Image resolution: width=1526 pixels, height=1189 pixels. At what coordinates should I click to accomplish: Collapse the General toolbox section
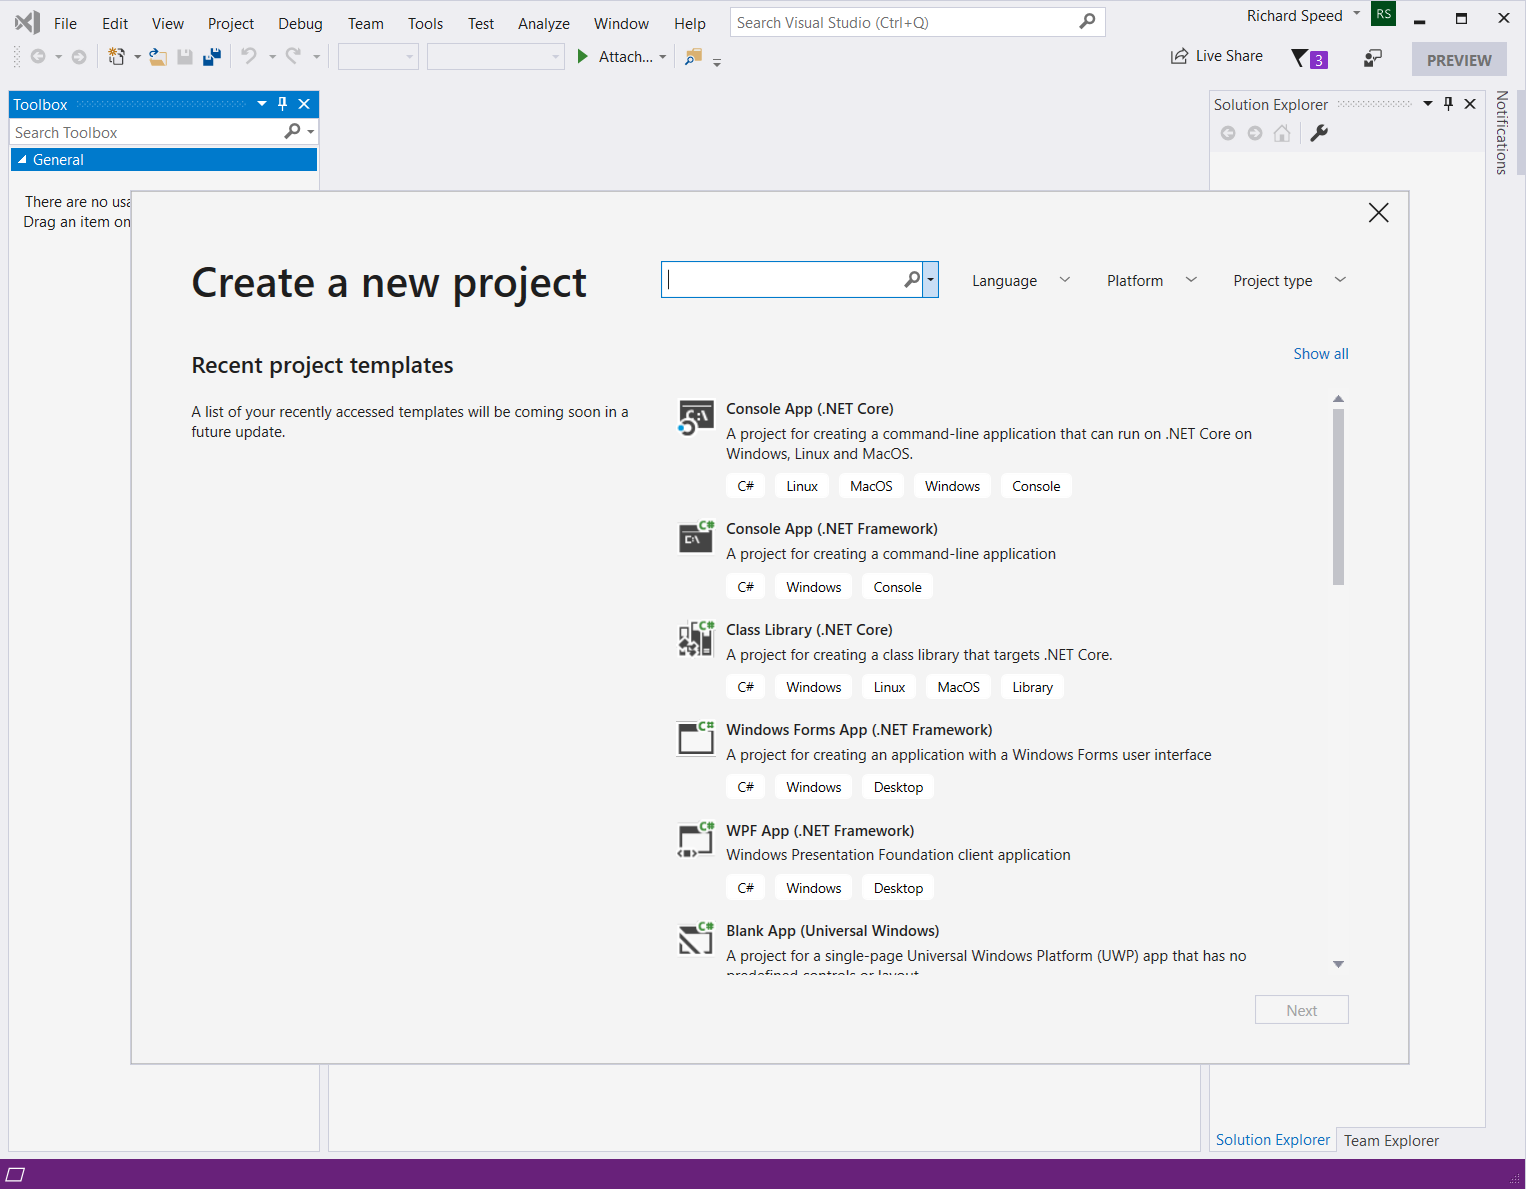[22, 159]
